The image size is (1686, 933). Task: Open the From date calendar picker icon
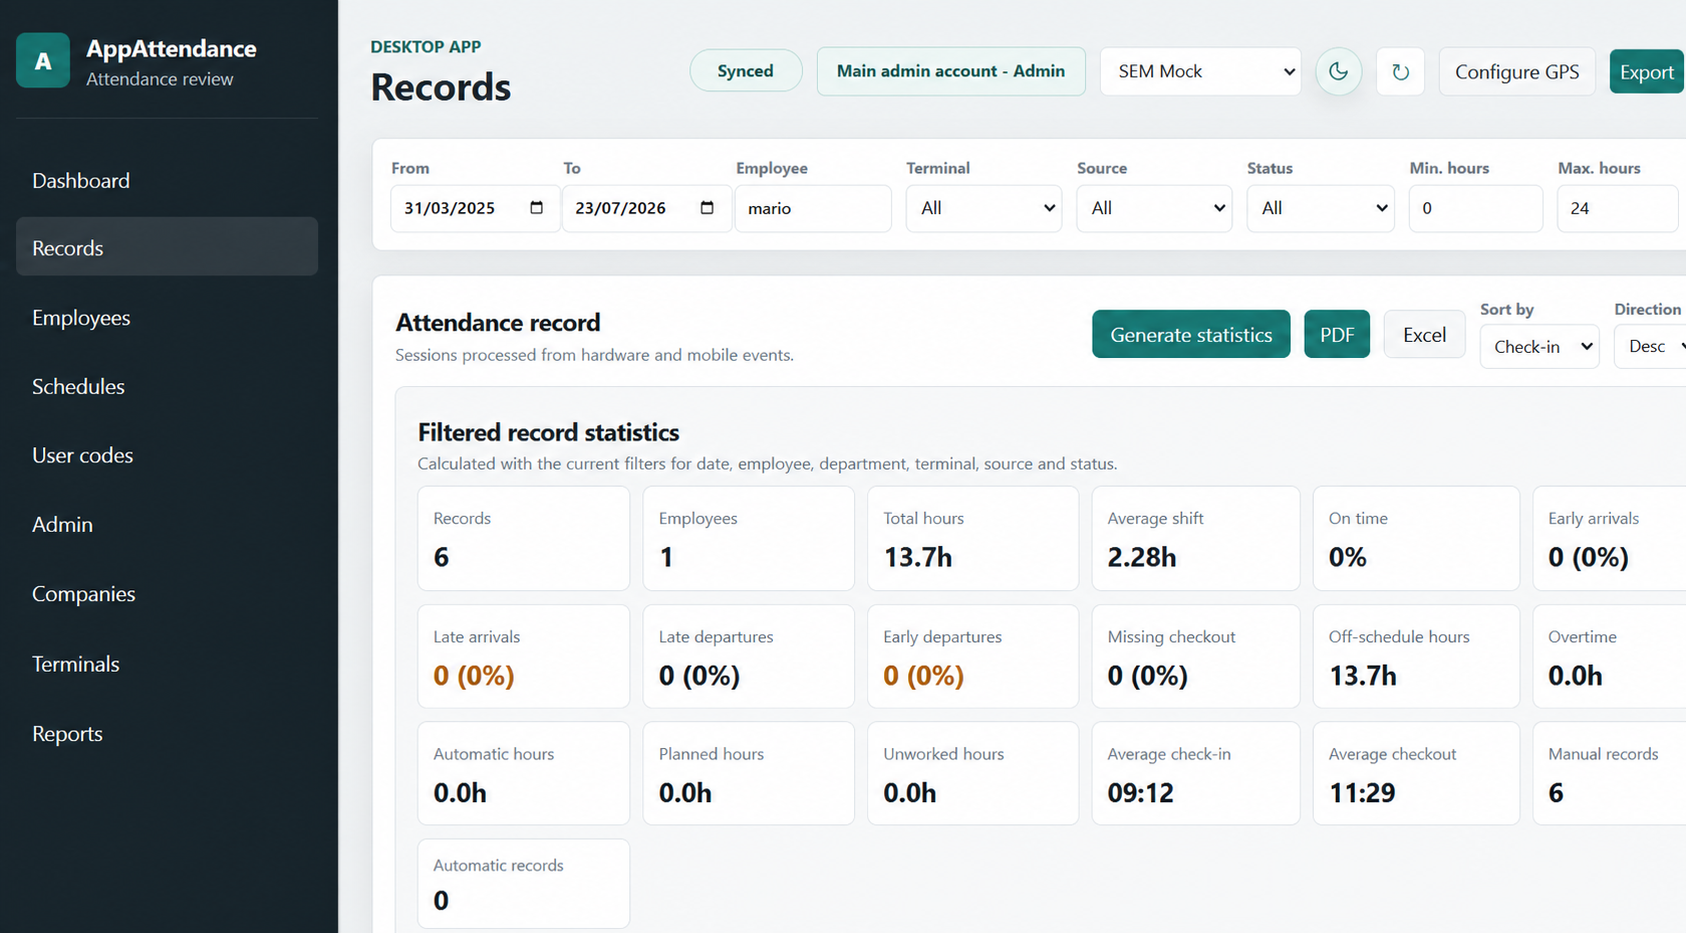point(536,208)
